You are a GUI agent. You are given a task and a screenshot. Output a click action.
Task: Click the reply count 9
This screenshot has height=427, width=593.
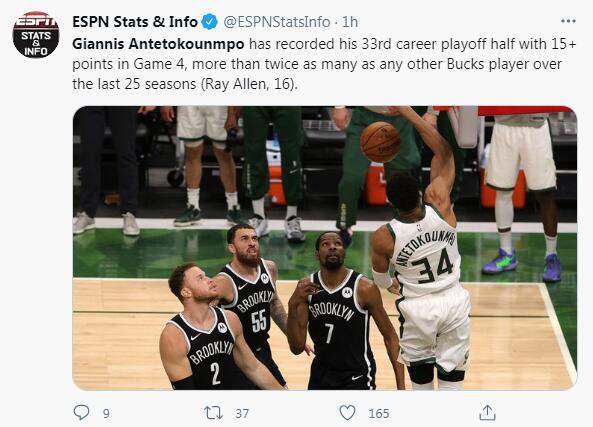click(x=106, y=413)
